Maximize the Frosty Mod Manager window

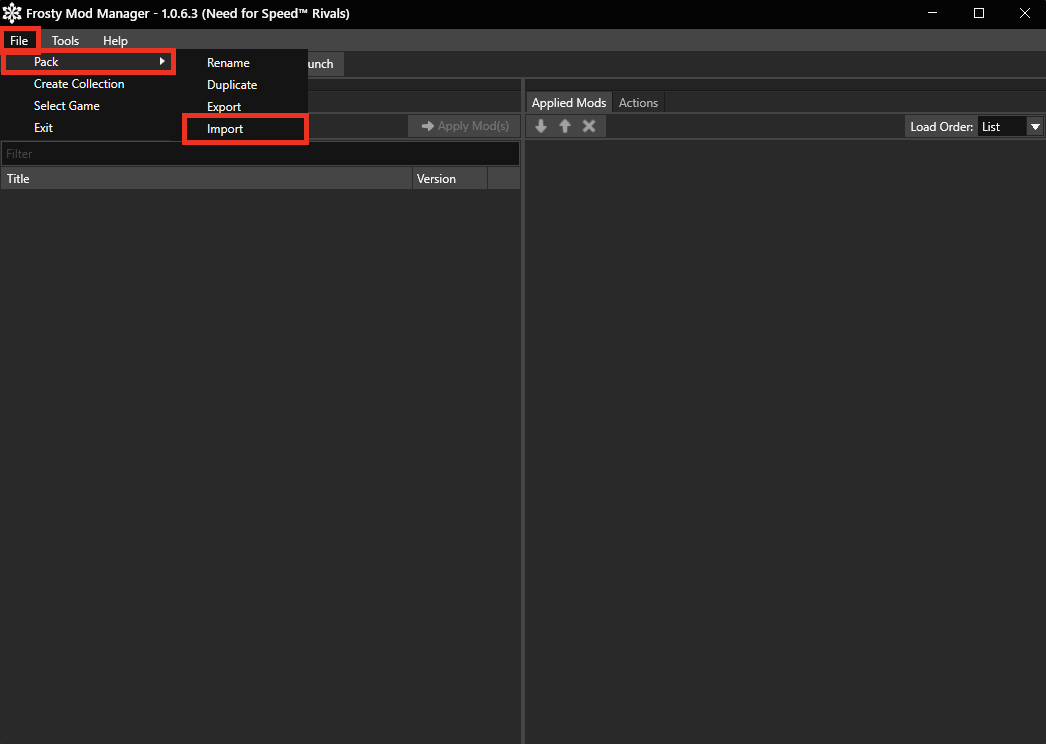click(x=979, y=13)
